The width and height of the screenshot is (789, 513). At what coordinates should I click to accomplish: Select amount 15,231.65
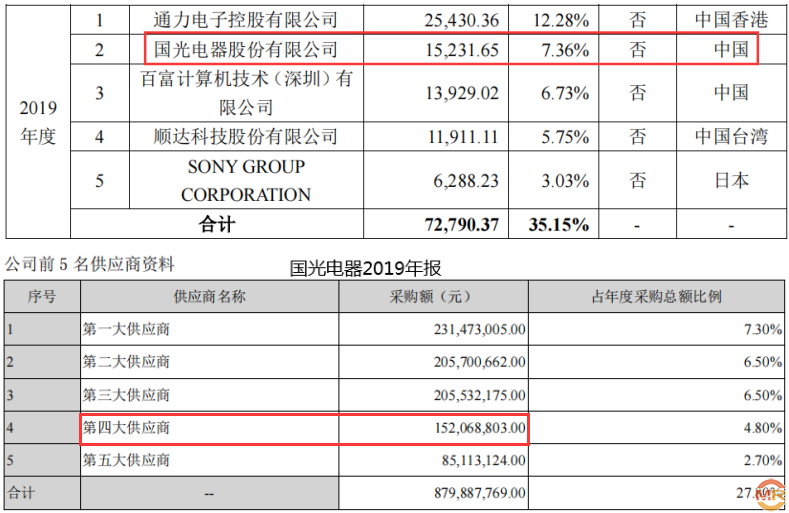click(x=462, y=50)
